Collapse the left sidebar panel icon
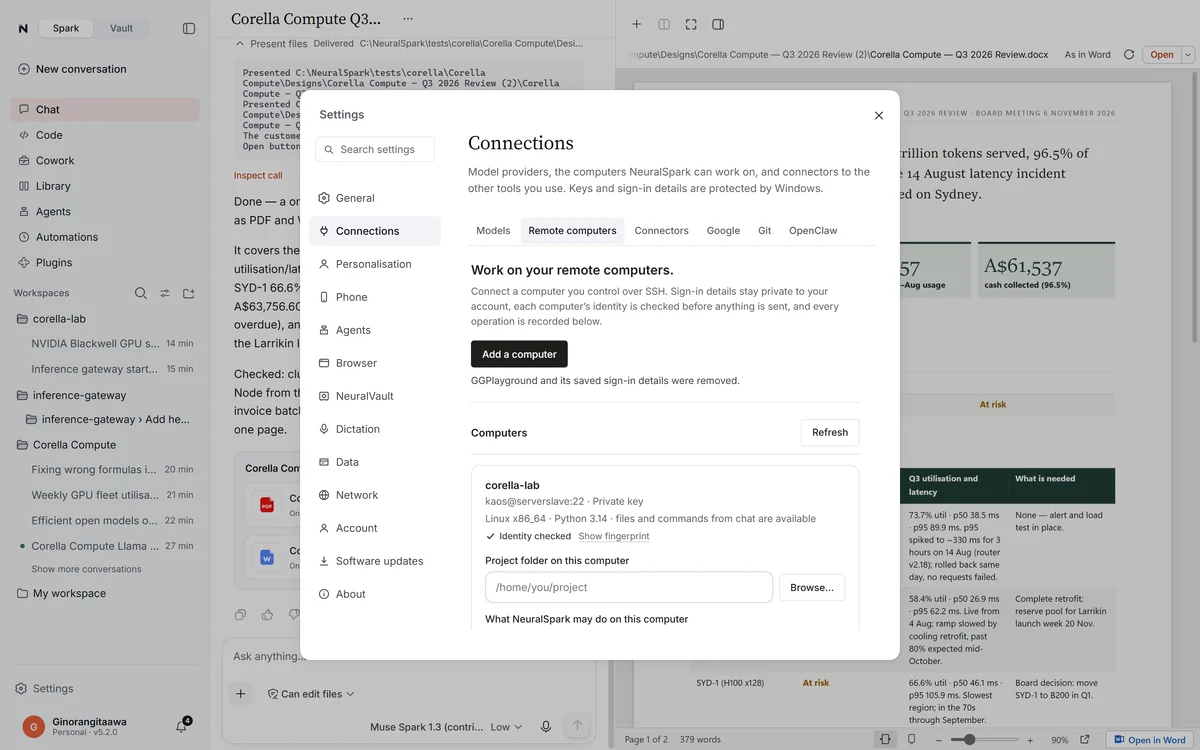Image resolution: width=1200 pixels, height=750 pixels. [189, 29]
